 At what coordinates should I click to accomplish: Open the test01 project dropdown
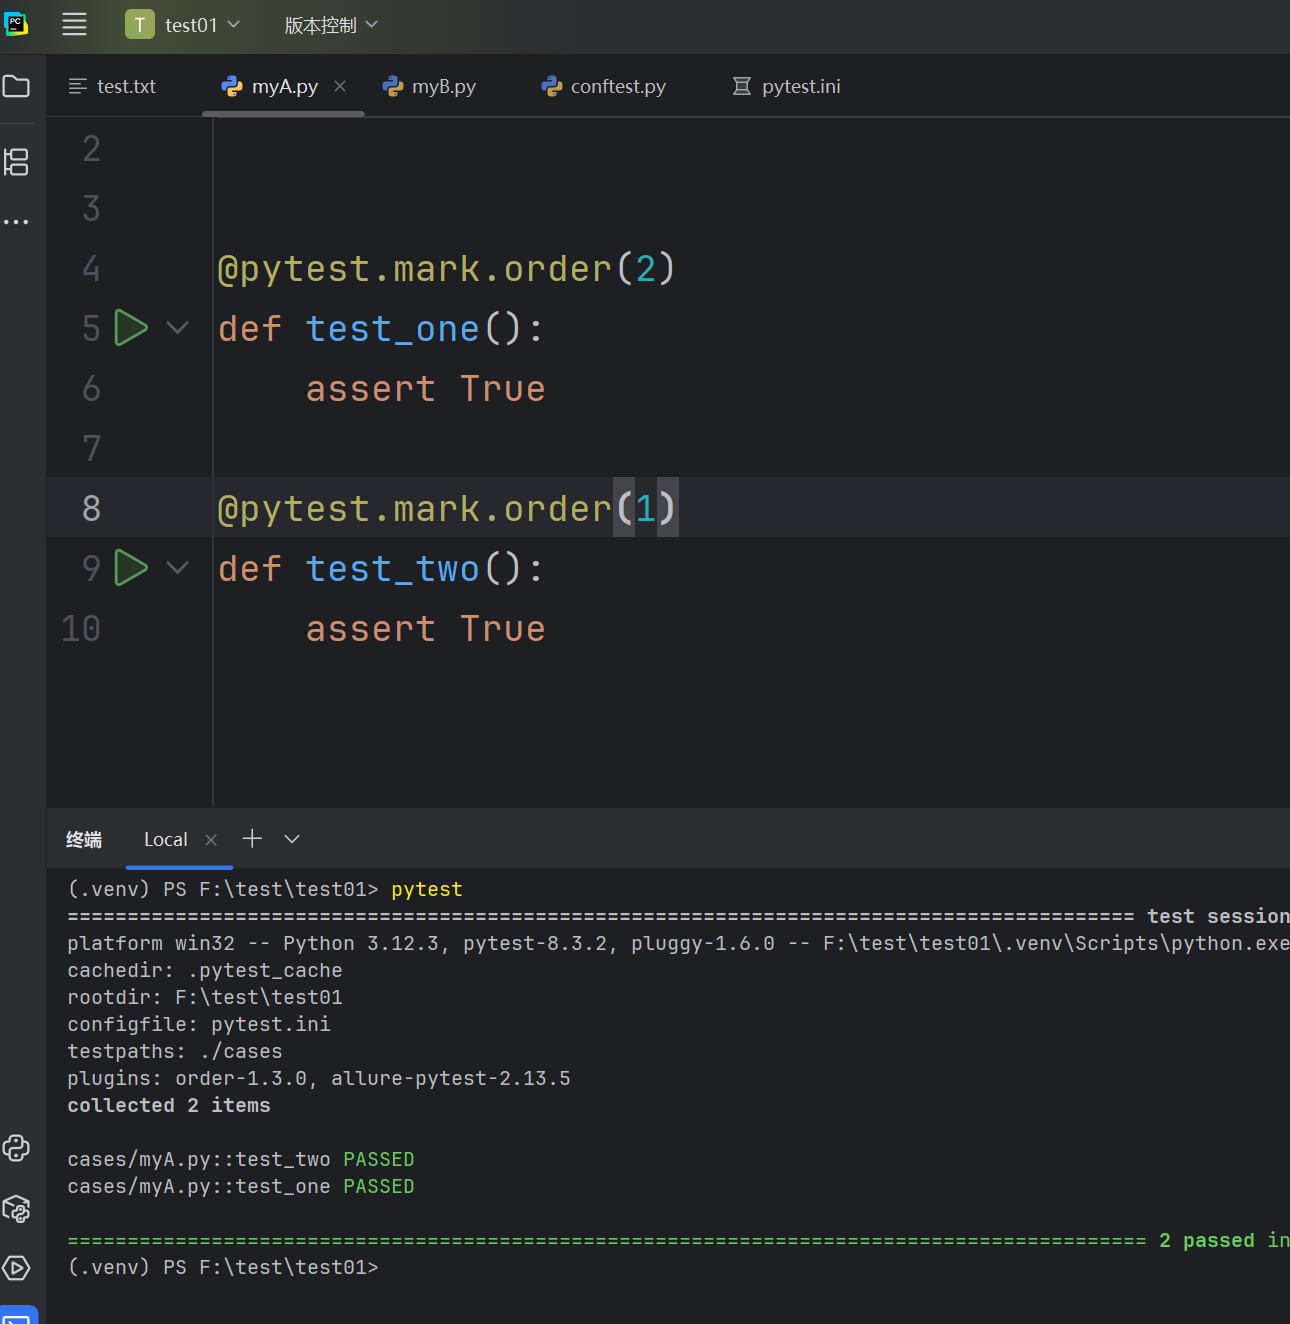[x=203, y=24]
